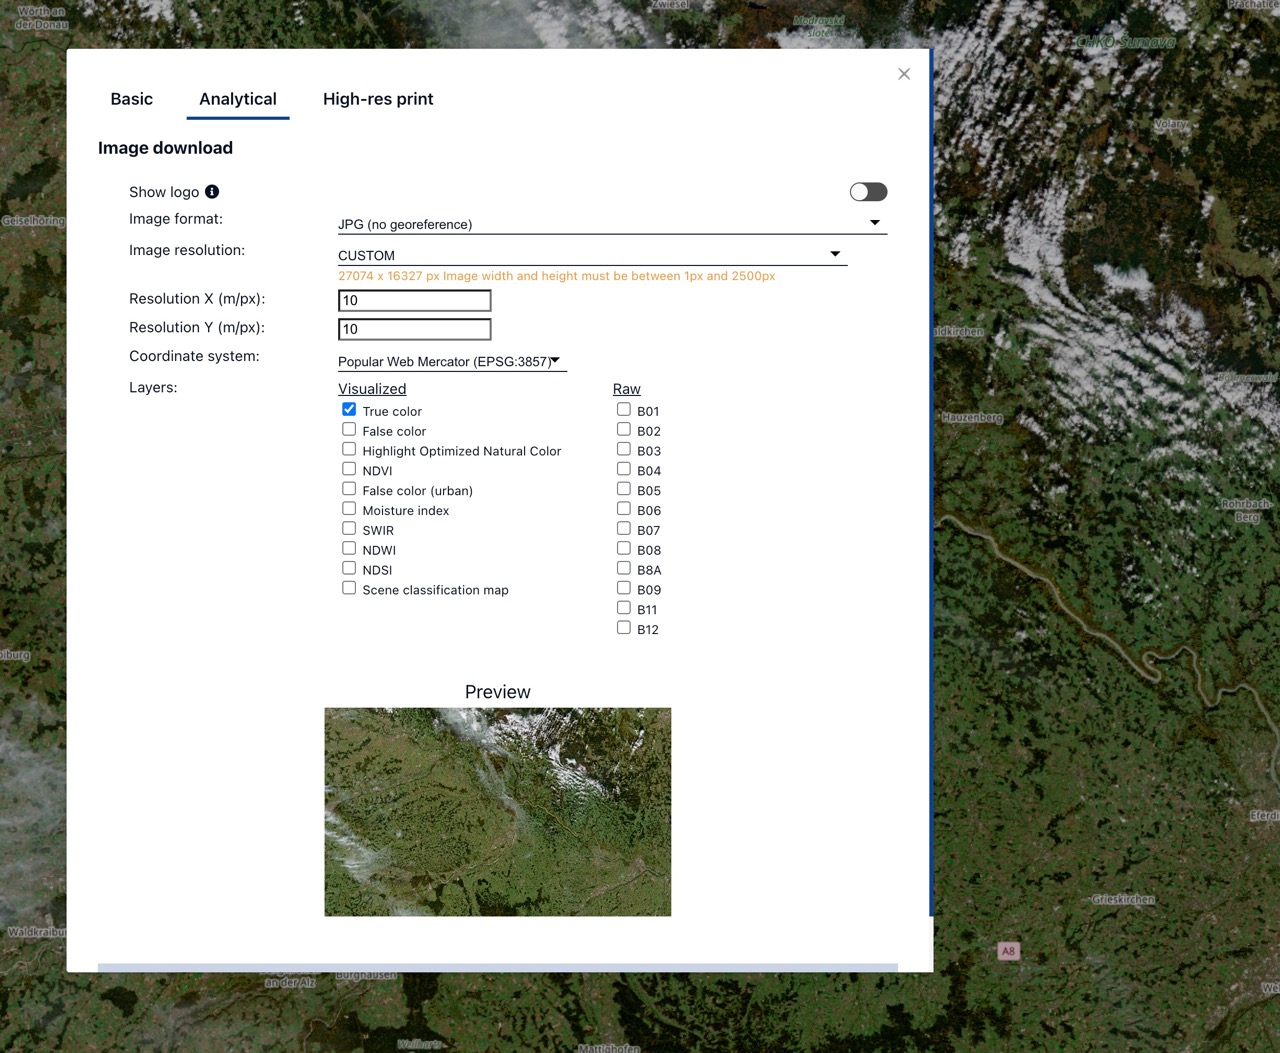Enable the NDVI layer checkbox
Screen dimensions: 1280x1053
[349, 469]
